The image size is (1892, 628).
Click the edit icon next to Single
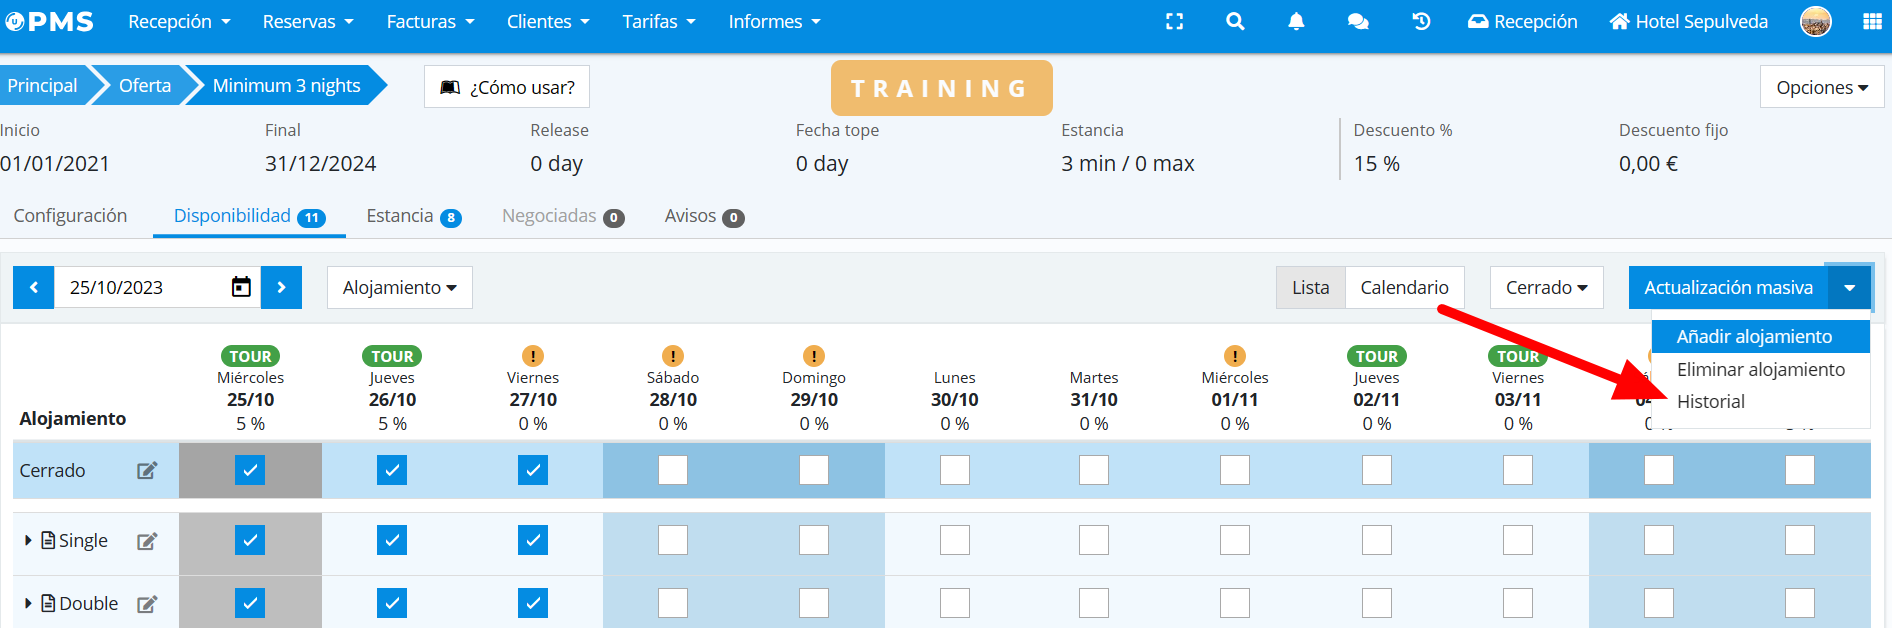[147, 541]
